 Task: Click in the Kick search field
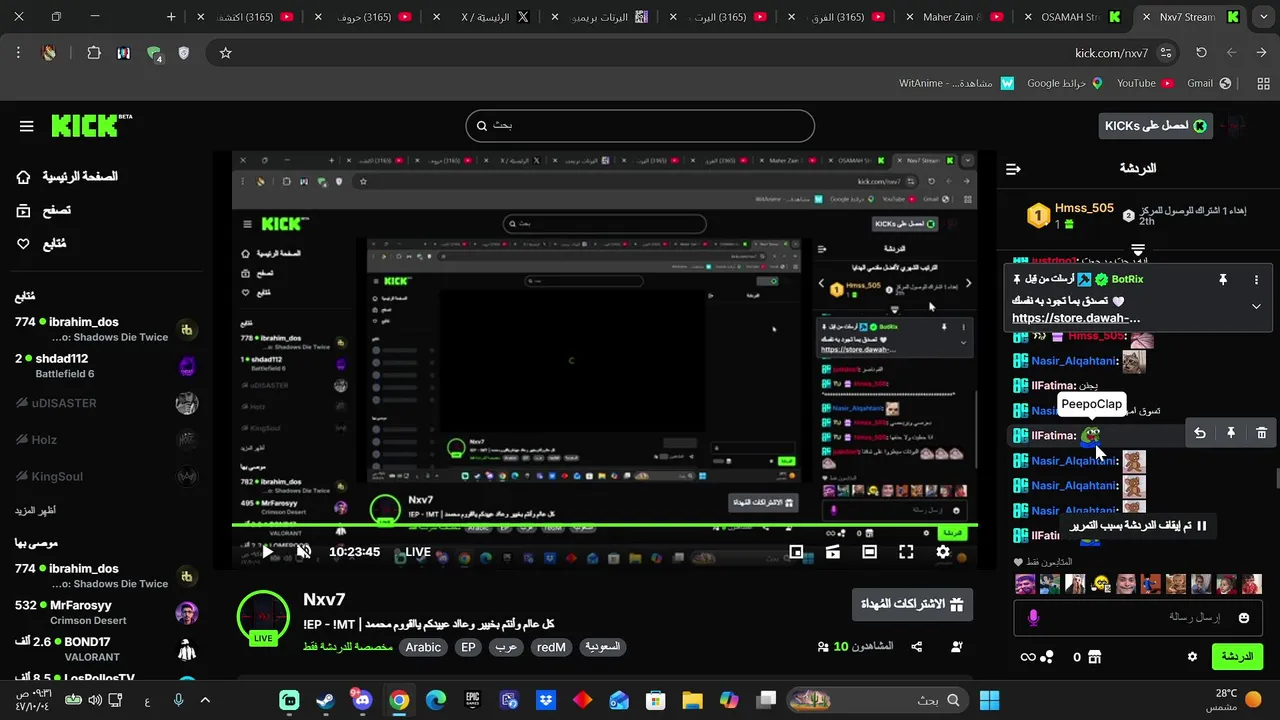point(640,126)
